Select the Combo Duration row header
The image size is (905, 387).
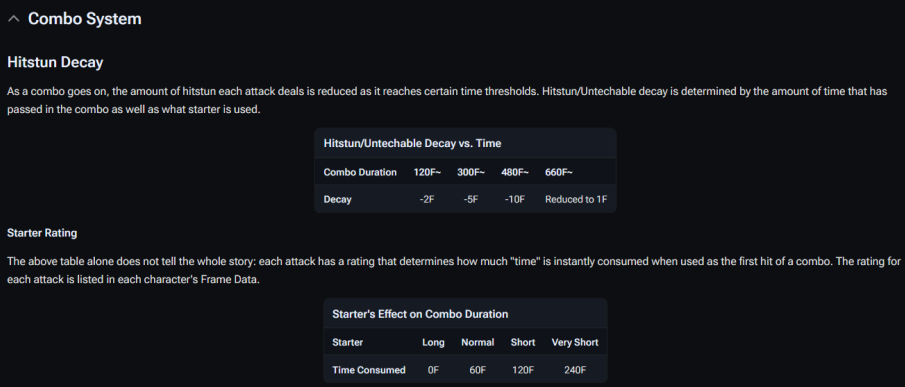(360, 172)
